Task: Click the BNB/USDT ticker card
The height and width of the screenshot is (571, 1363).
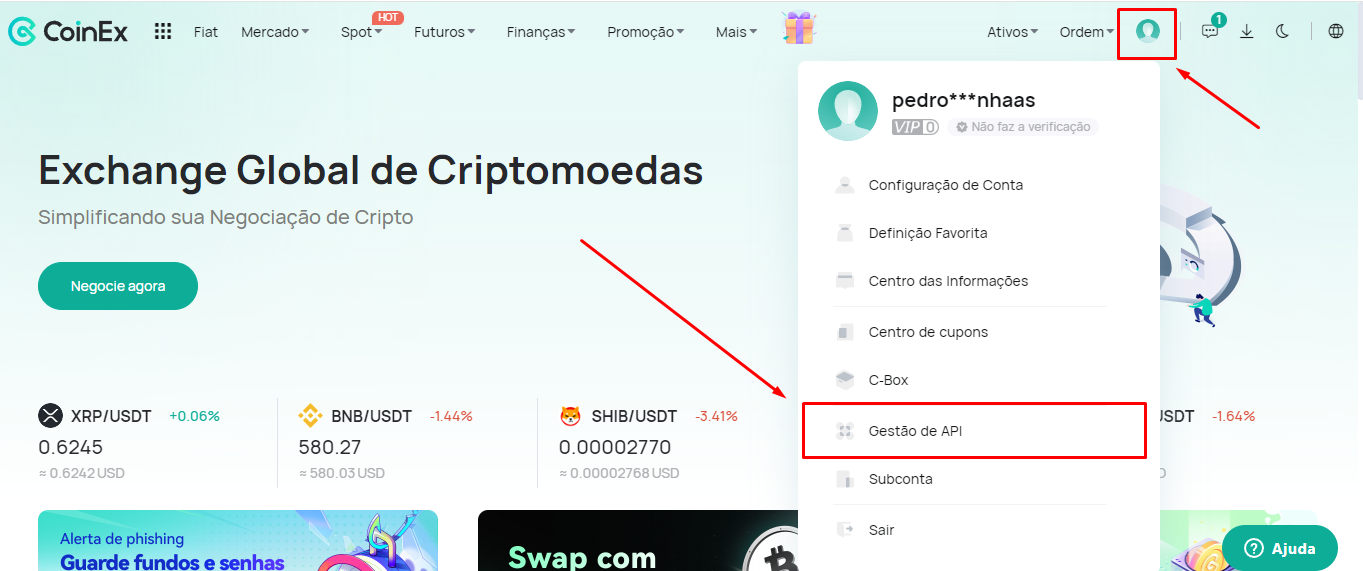Action: [408, 444]
